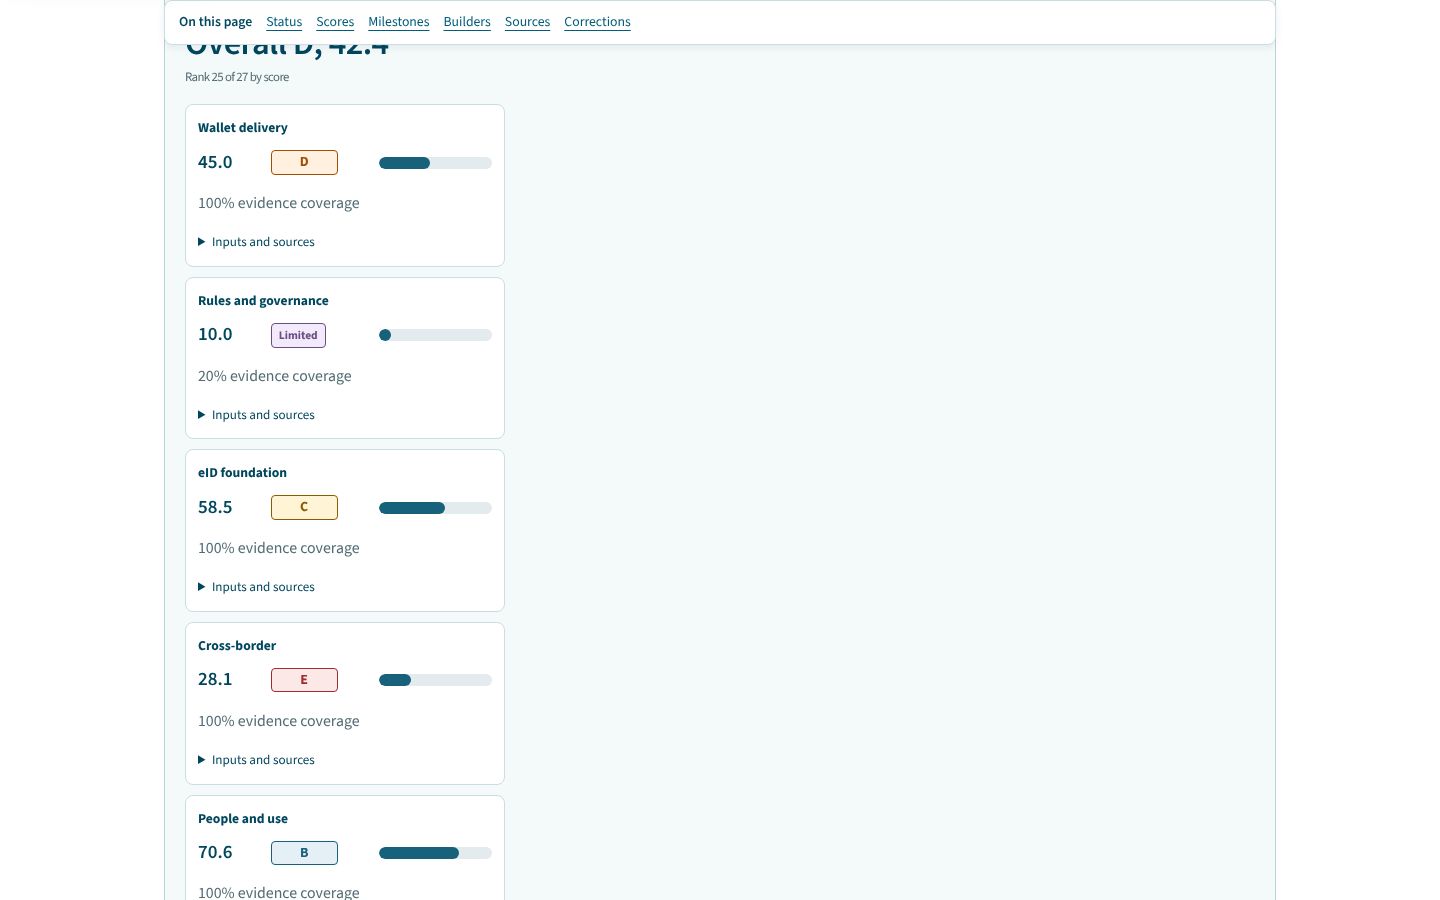Click the People and use card heading

(243, 819)
